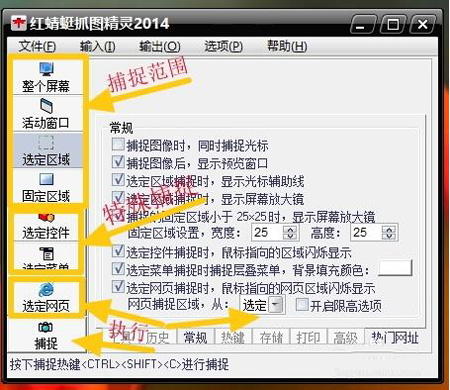Pick the selected region dashed-box icon
Screen dimensions: 450x390
(x=46, y=143)
